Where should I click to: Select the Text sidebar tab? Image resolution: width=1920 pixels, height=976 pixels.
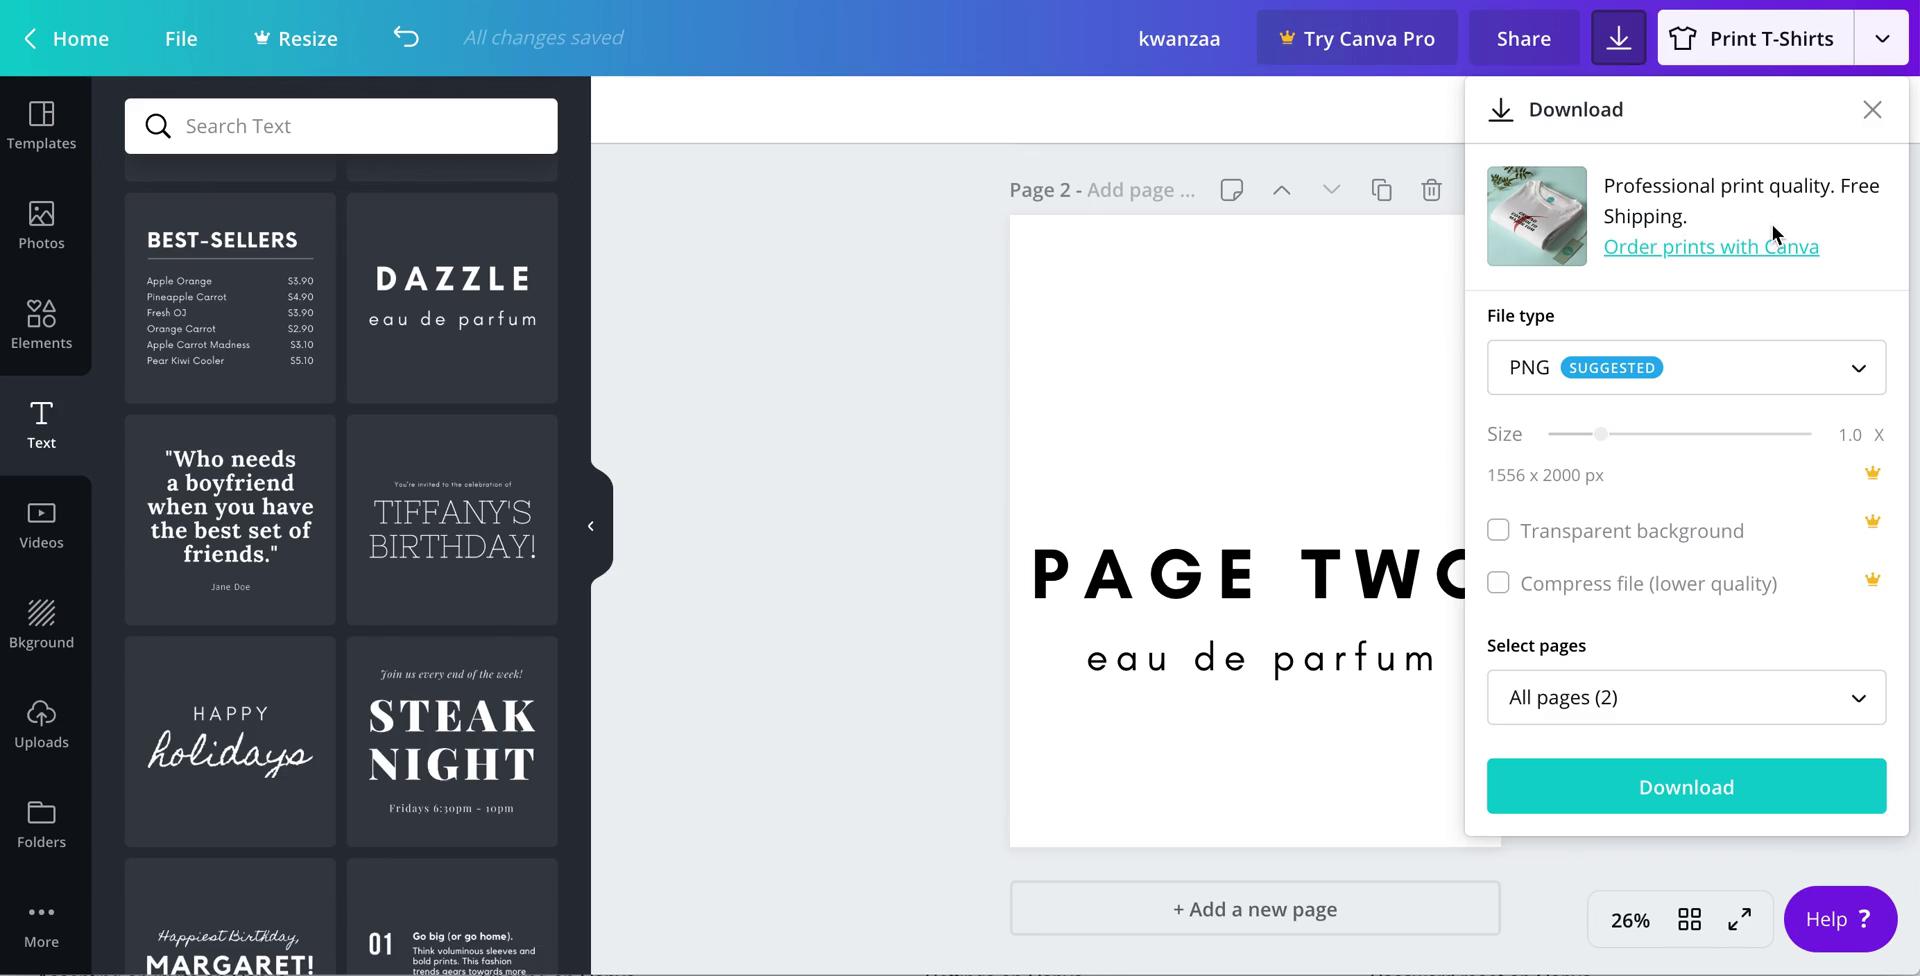(41, 426)
